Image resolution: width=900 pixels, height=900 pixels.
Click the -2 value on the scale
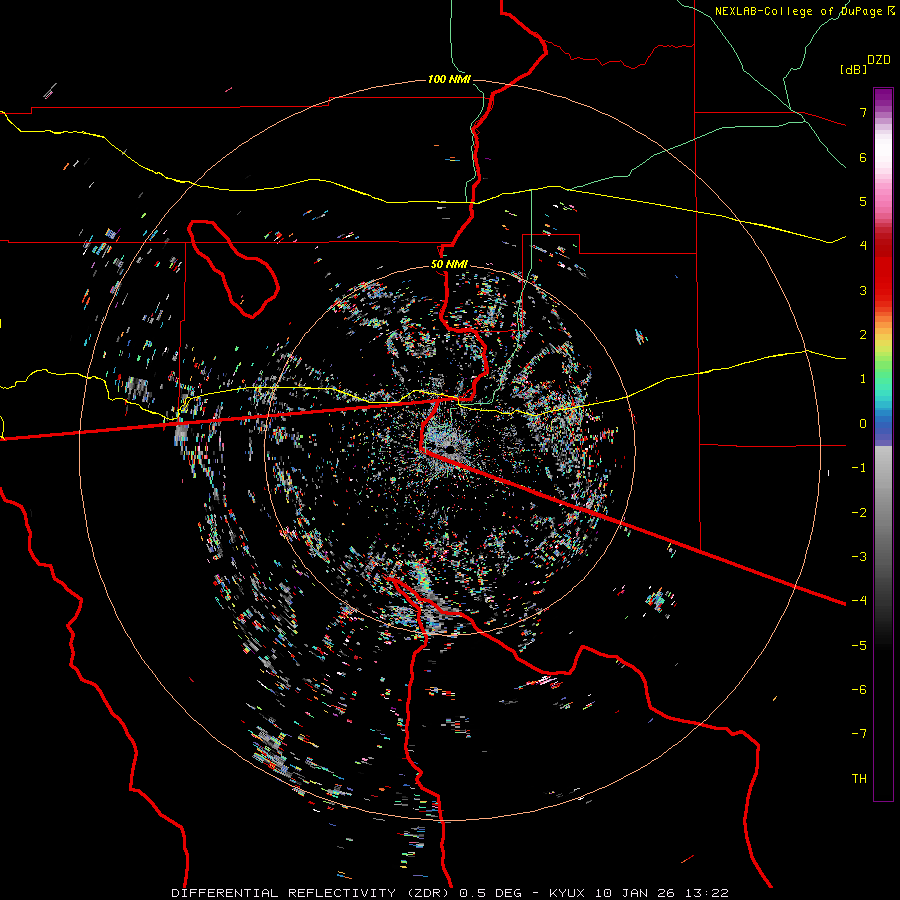[x=859, y=513]
